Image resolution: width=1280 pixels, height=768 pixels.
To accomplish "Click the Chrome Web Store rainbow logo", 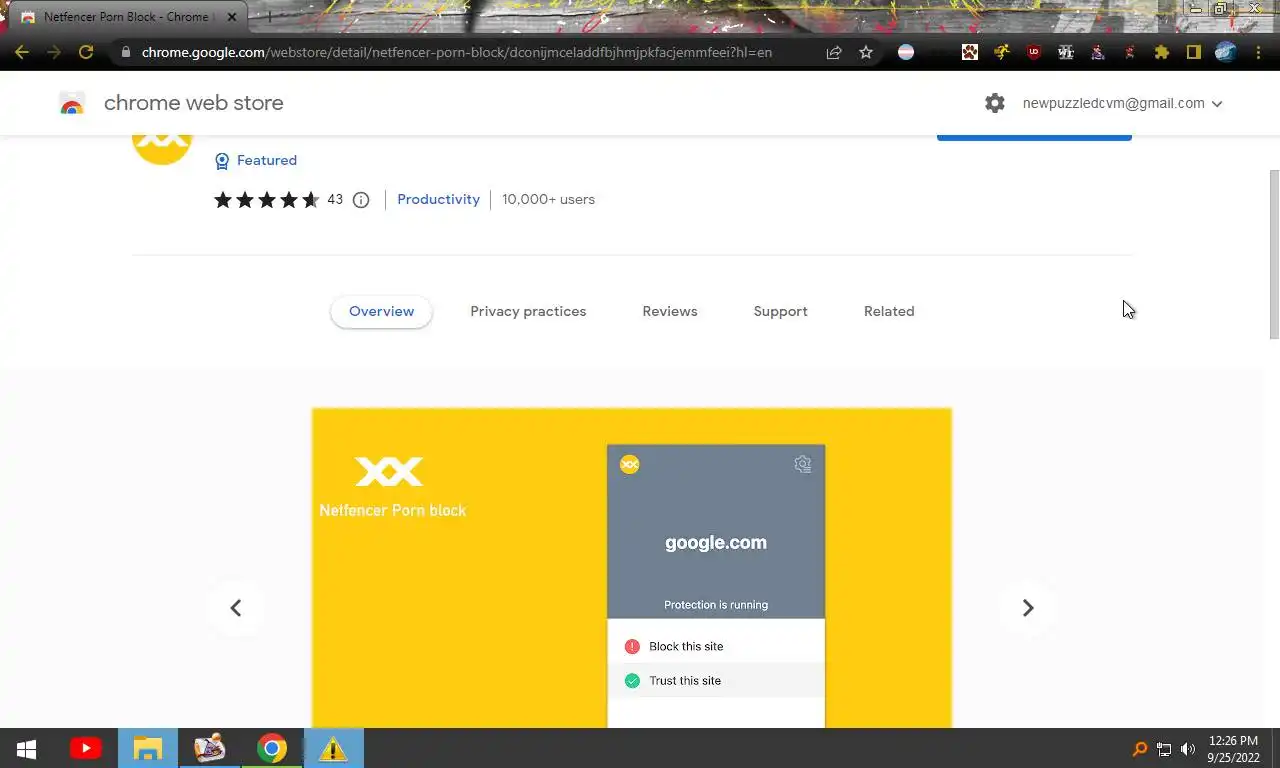I will coord(72,103).
